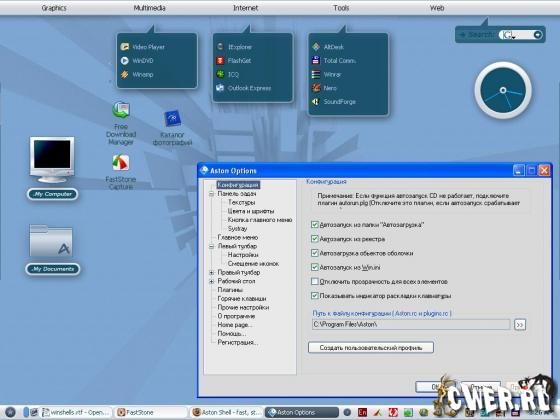Screen dimensions: 560x420
Task: Switch to FastStone window in taskbar
Action: click(151, 412)
